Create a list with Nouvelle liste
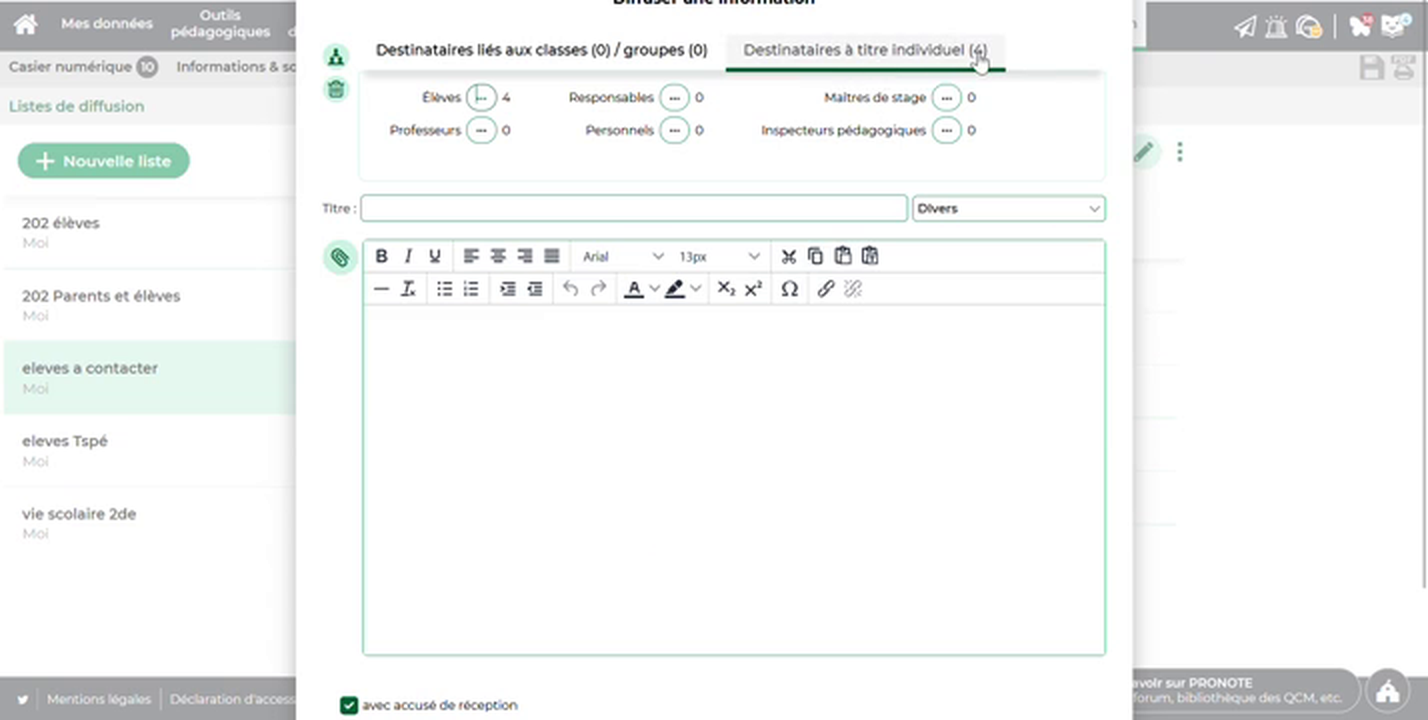 click(103, 161)
